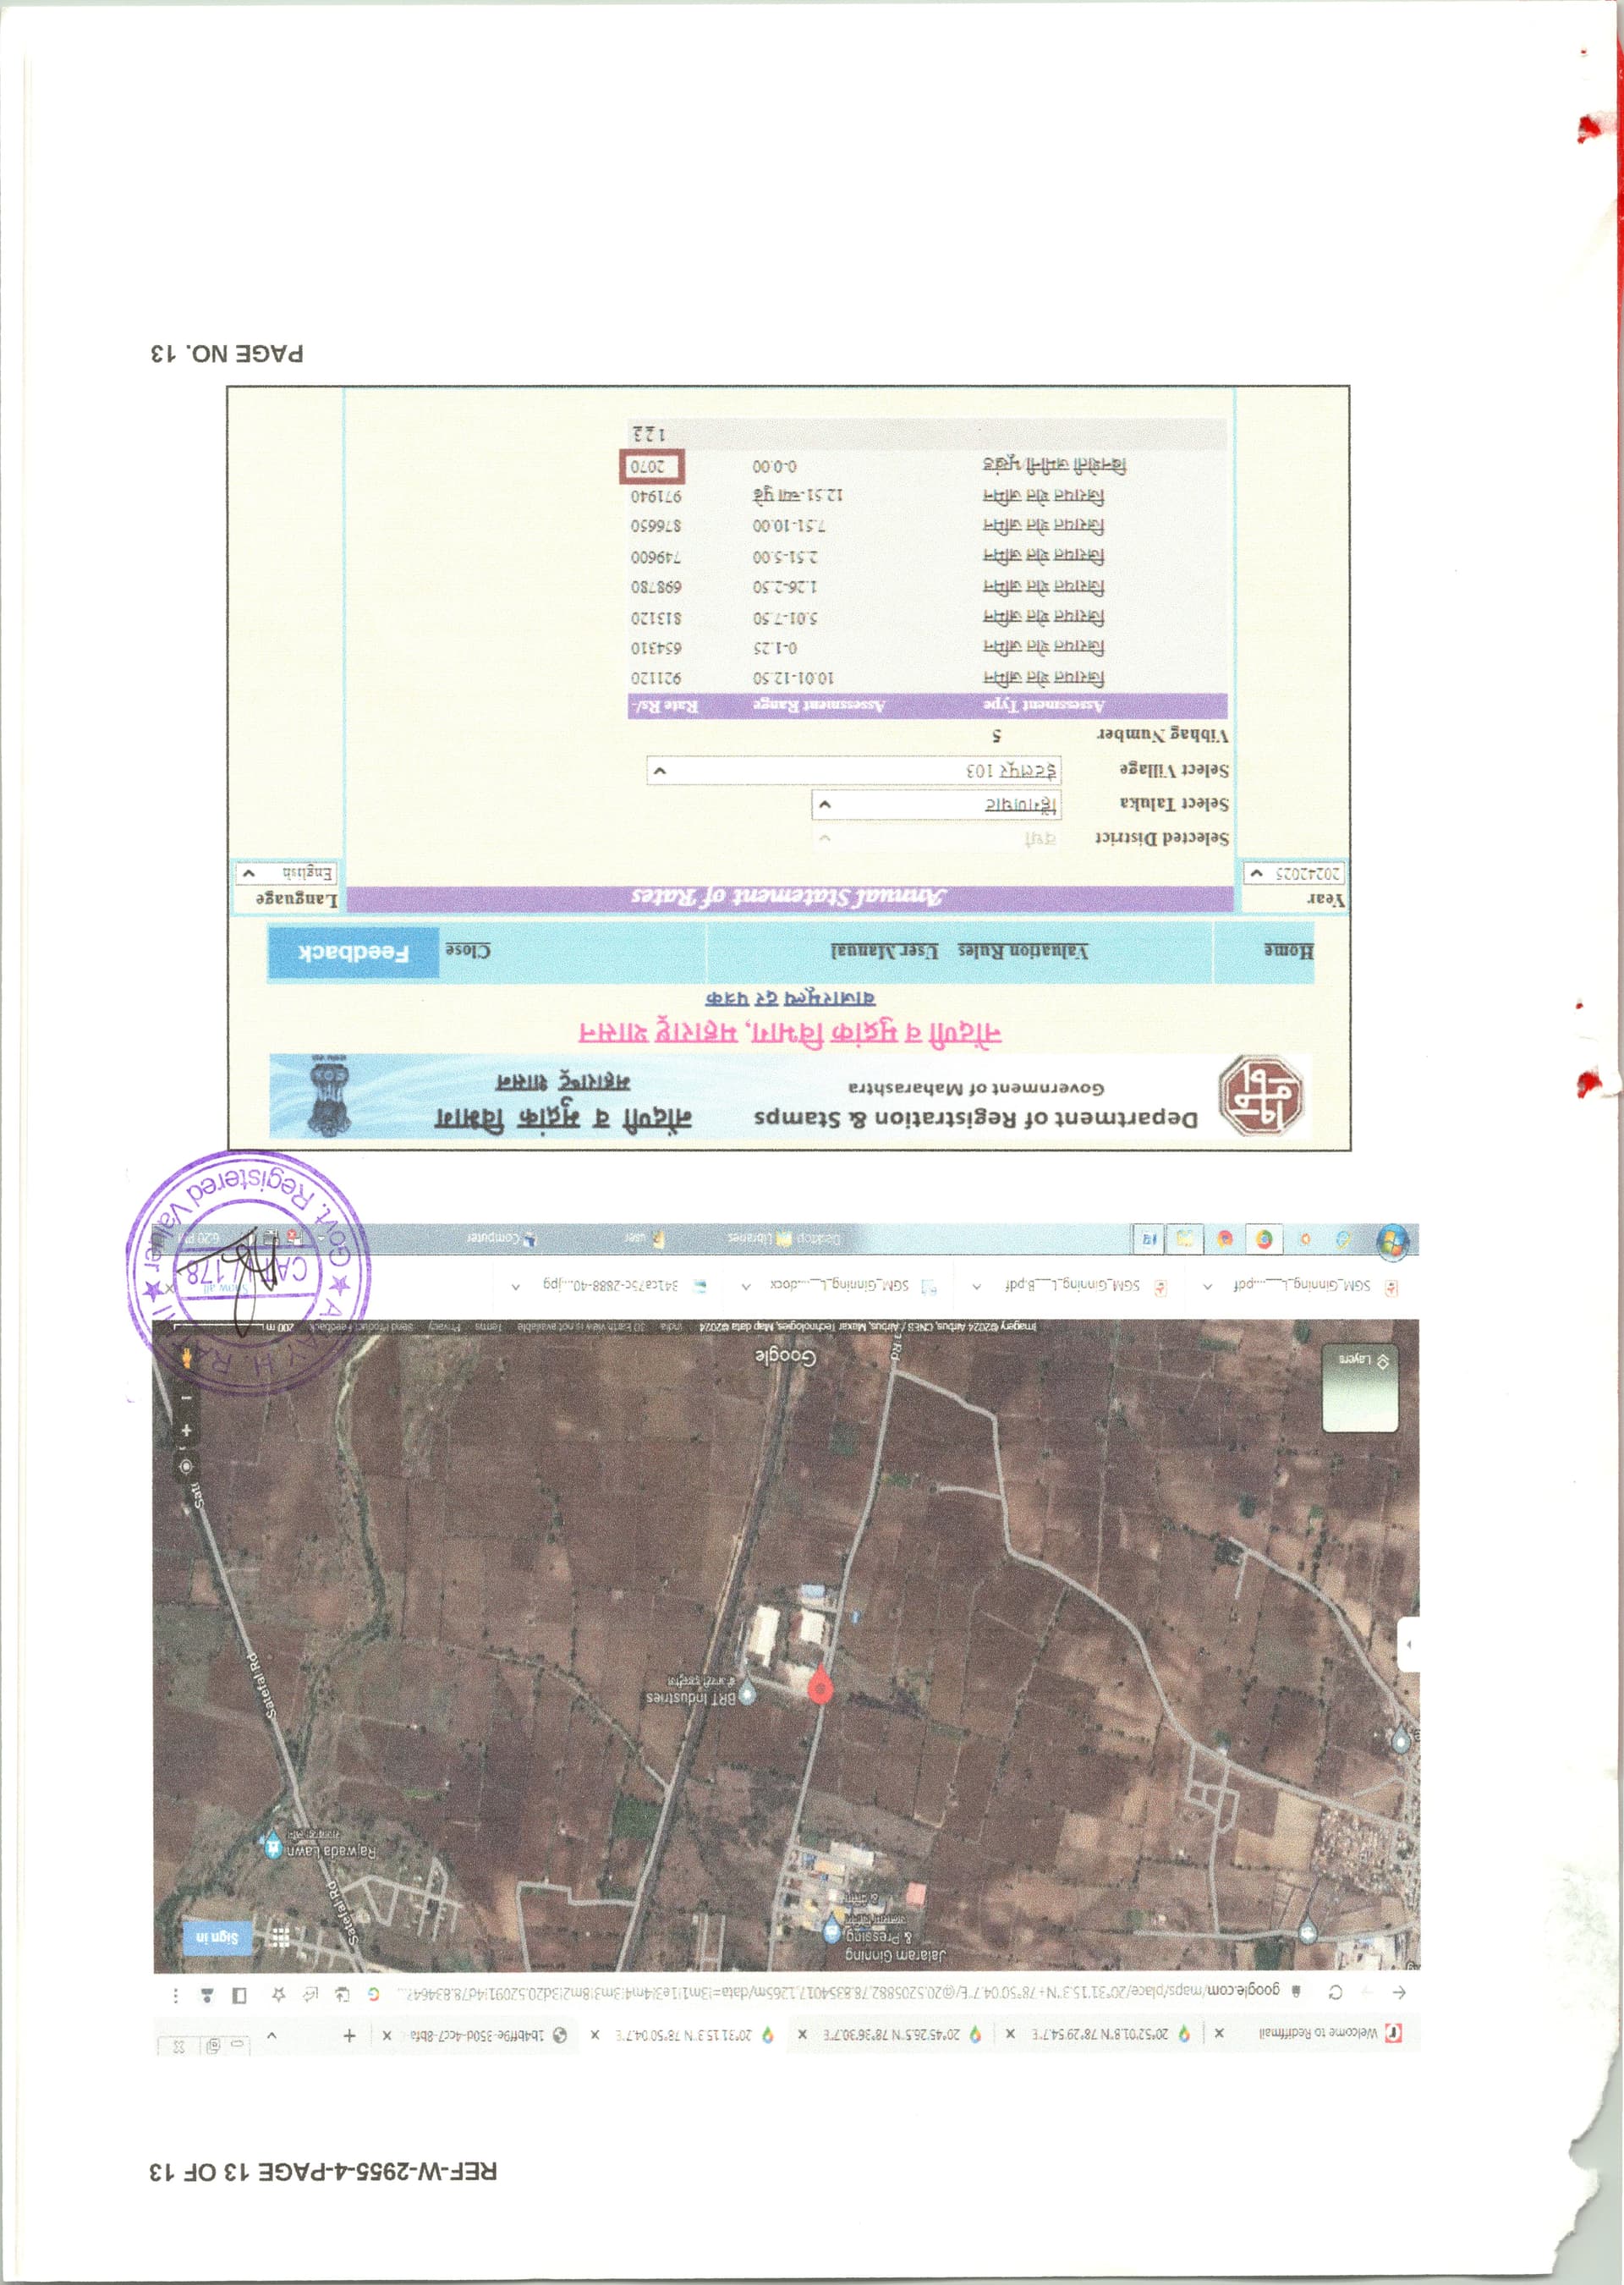Click the google.com/maps address bar

coord(845,1992)
